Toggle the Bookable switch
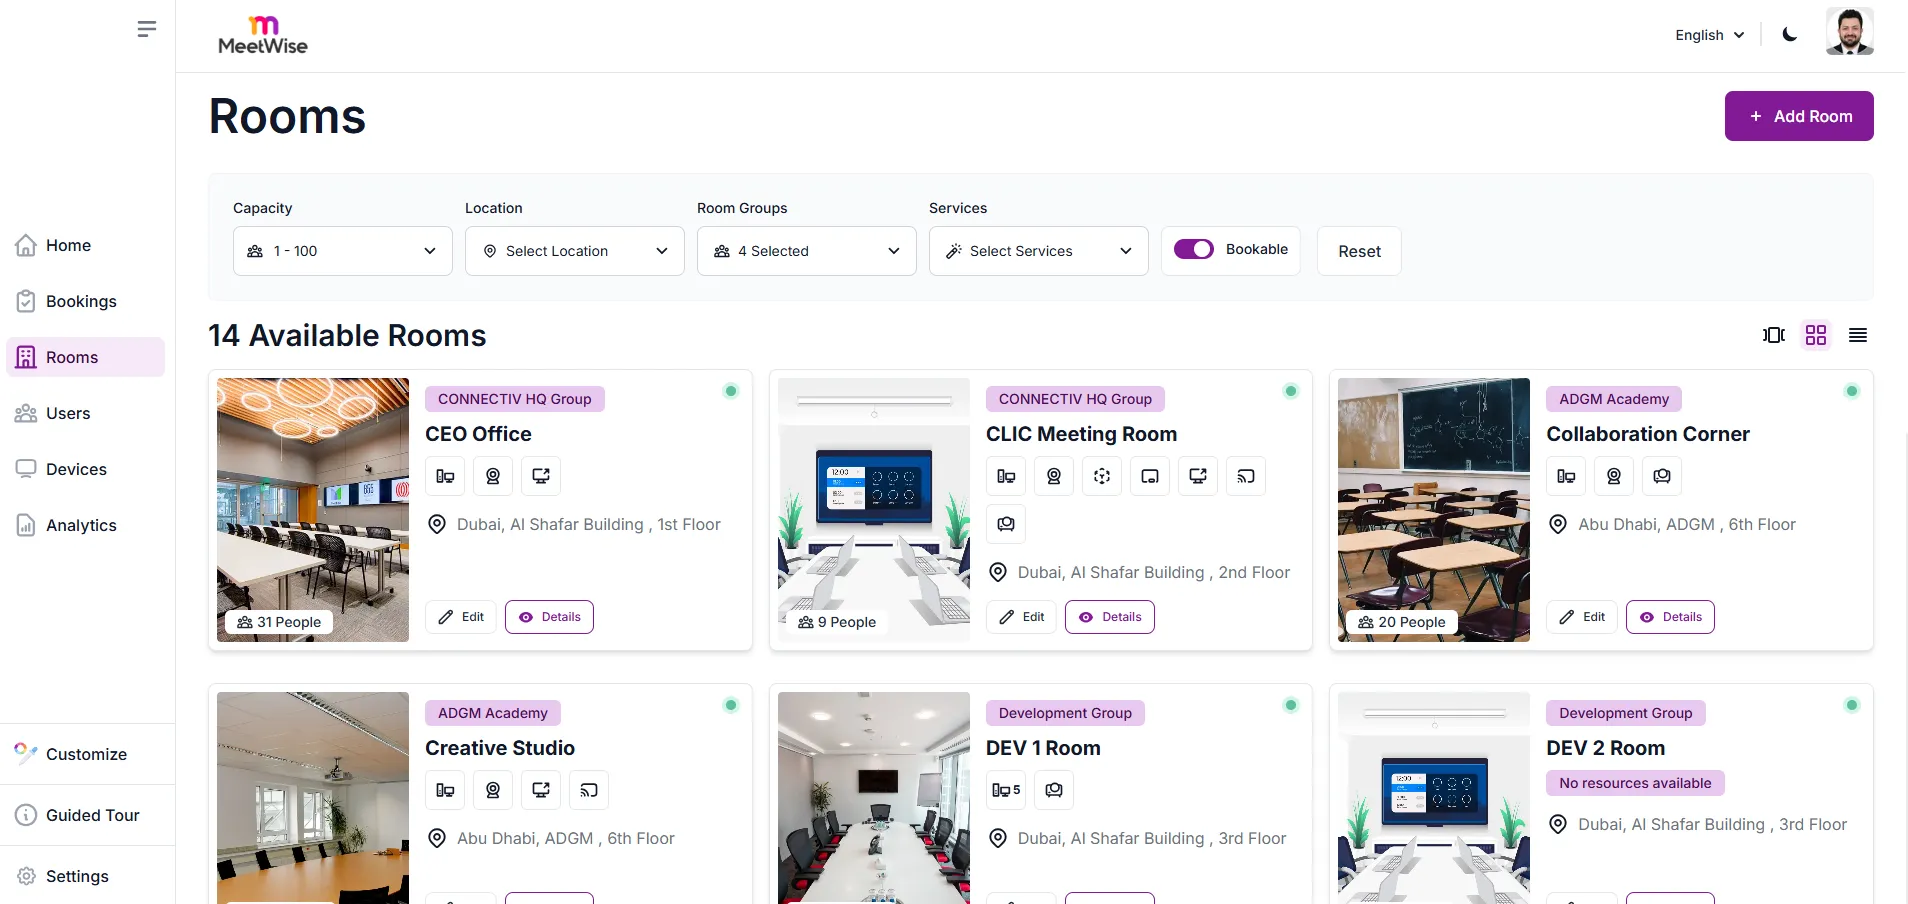The image size is (1908, 904). point(1193,249)
